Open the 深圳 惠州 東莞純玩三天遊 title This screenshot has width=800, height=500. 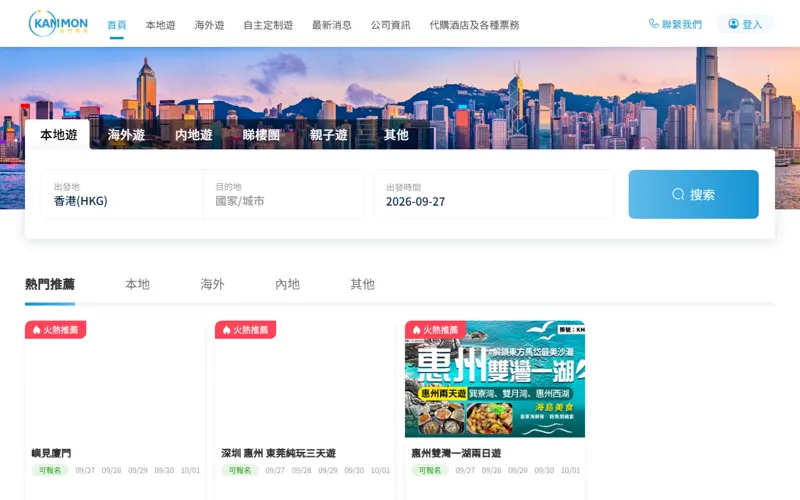pyautogui.click(x=279, y=453)
